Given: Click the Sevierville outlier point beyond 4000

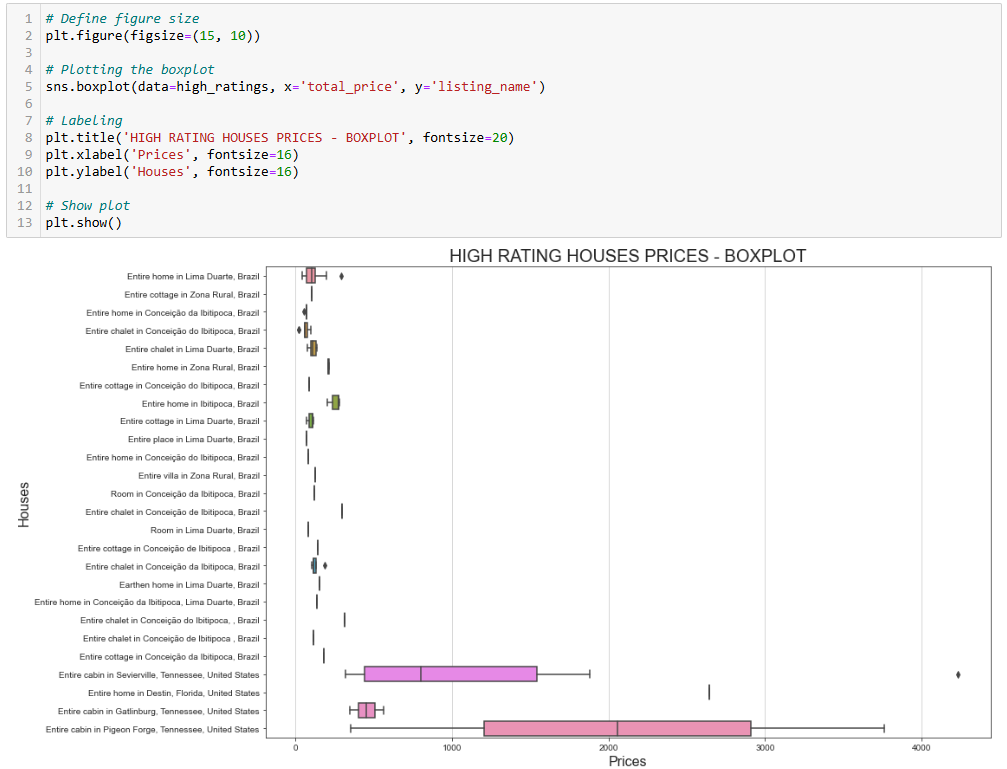Looking at the screenshot, I should coord(958,674).
